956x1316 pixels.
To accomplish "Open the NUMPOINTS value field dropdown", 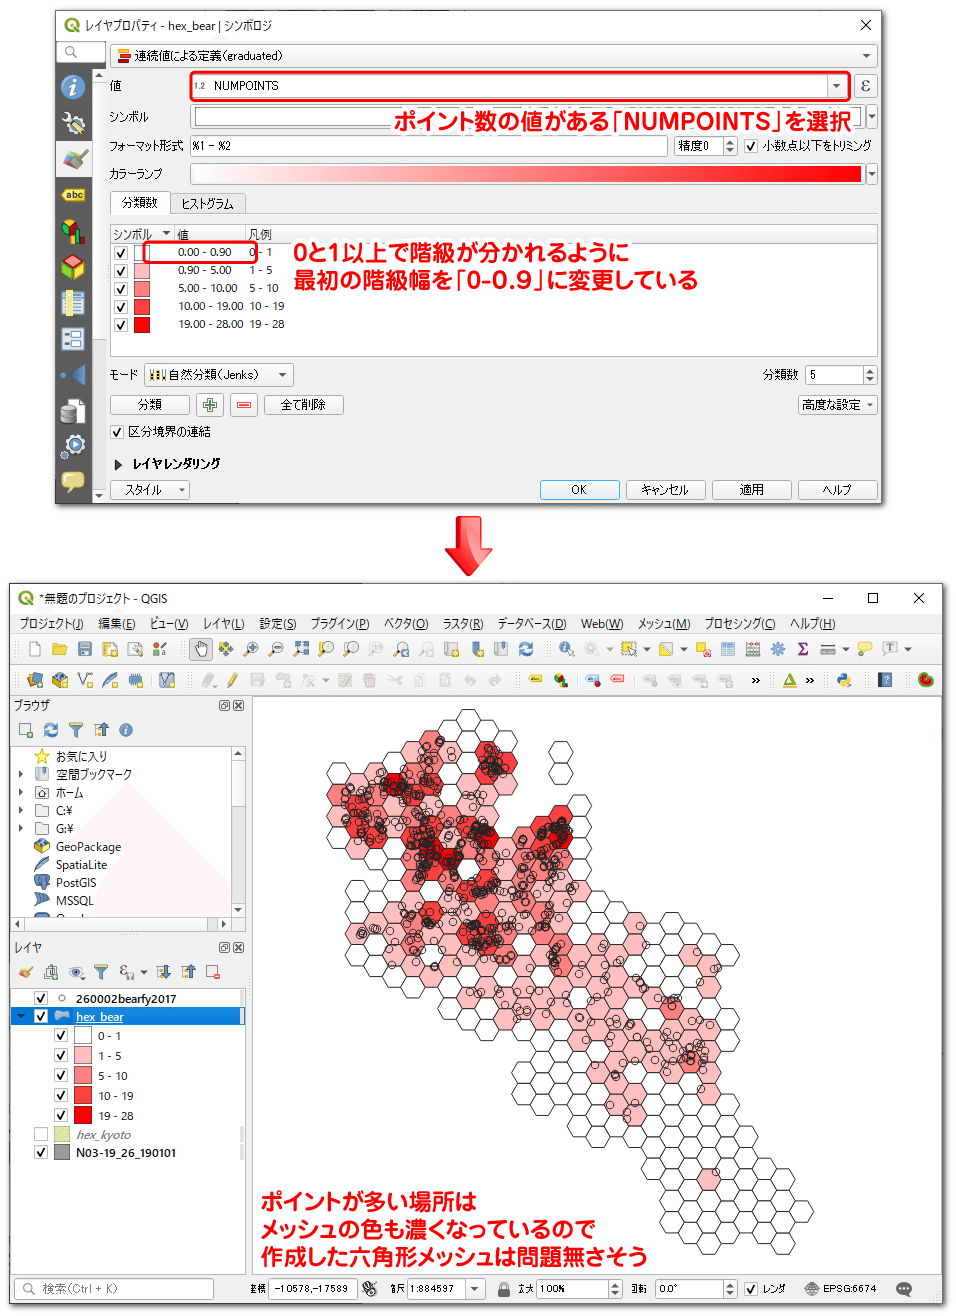I will pyautogui.click(x=836, y=86).
